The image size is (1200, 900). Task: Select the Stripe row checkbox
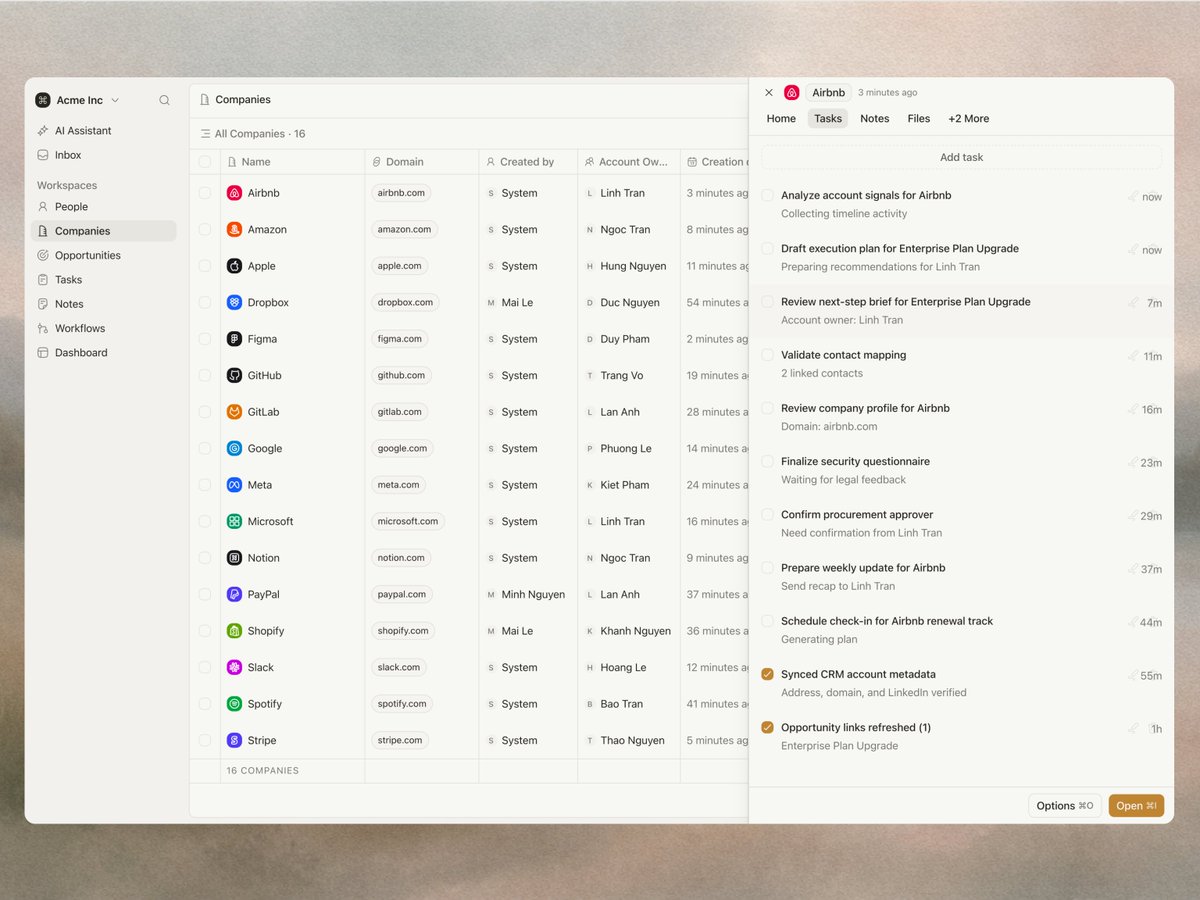click(x=205, y=741)
